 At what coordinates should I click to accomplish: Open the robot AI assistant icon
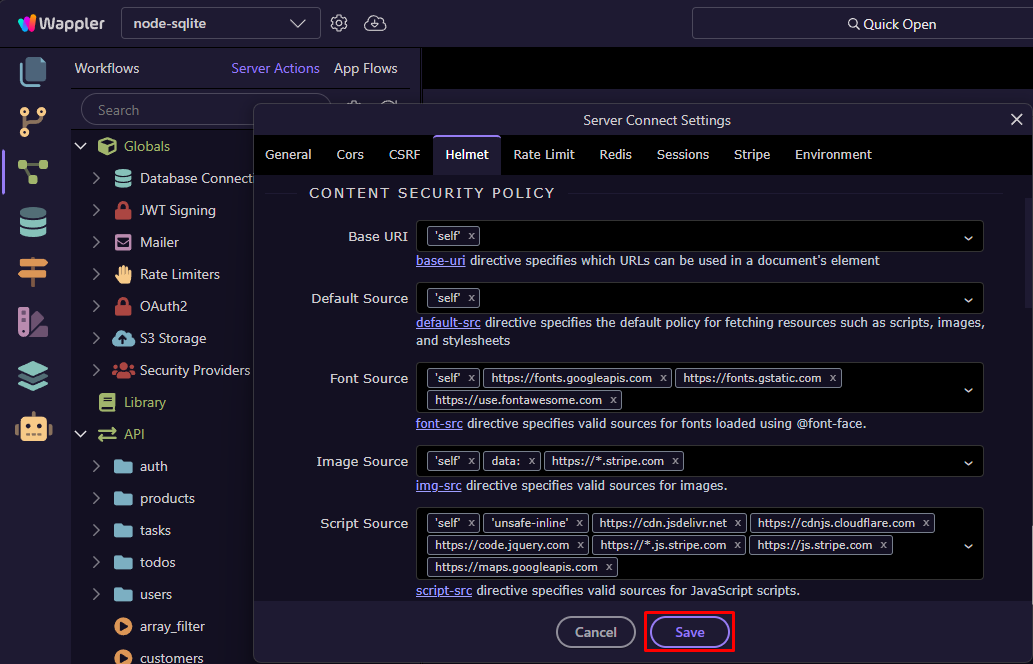tap(33, 427)
